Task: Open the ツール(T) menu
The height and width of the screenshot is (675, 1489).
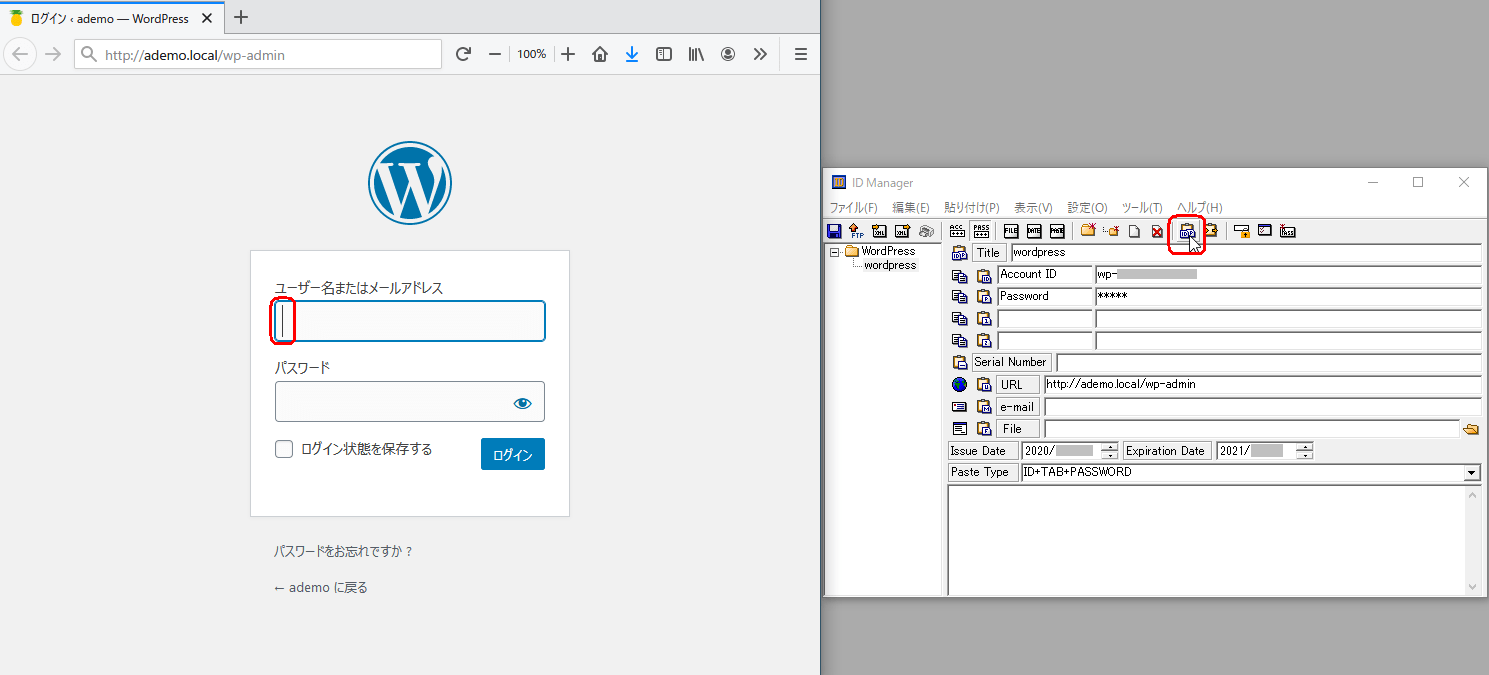Action: [x=1142, y=208]
